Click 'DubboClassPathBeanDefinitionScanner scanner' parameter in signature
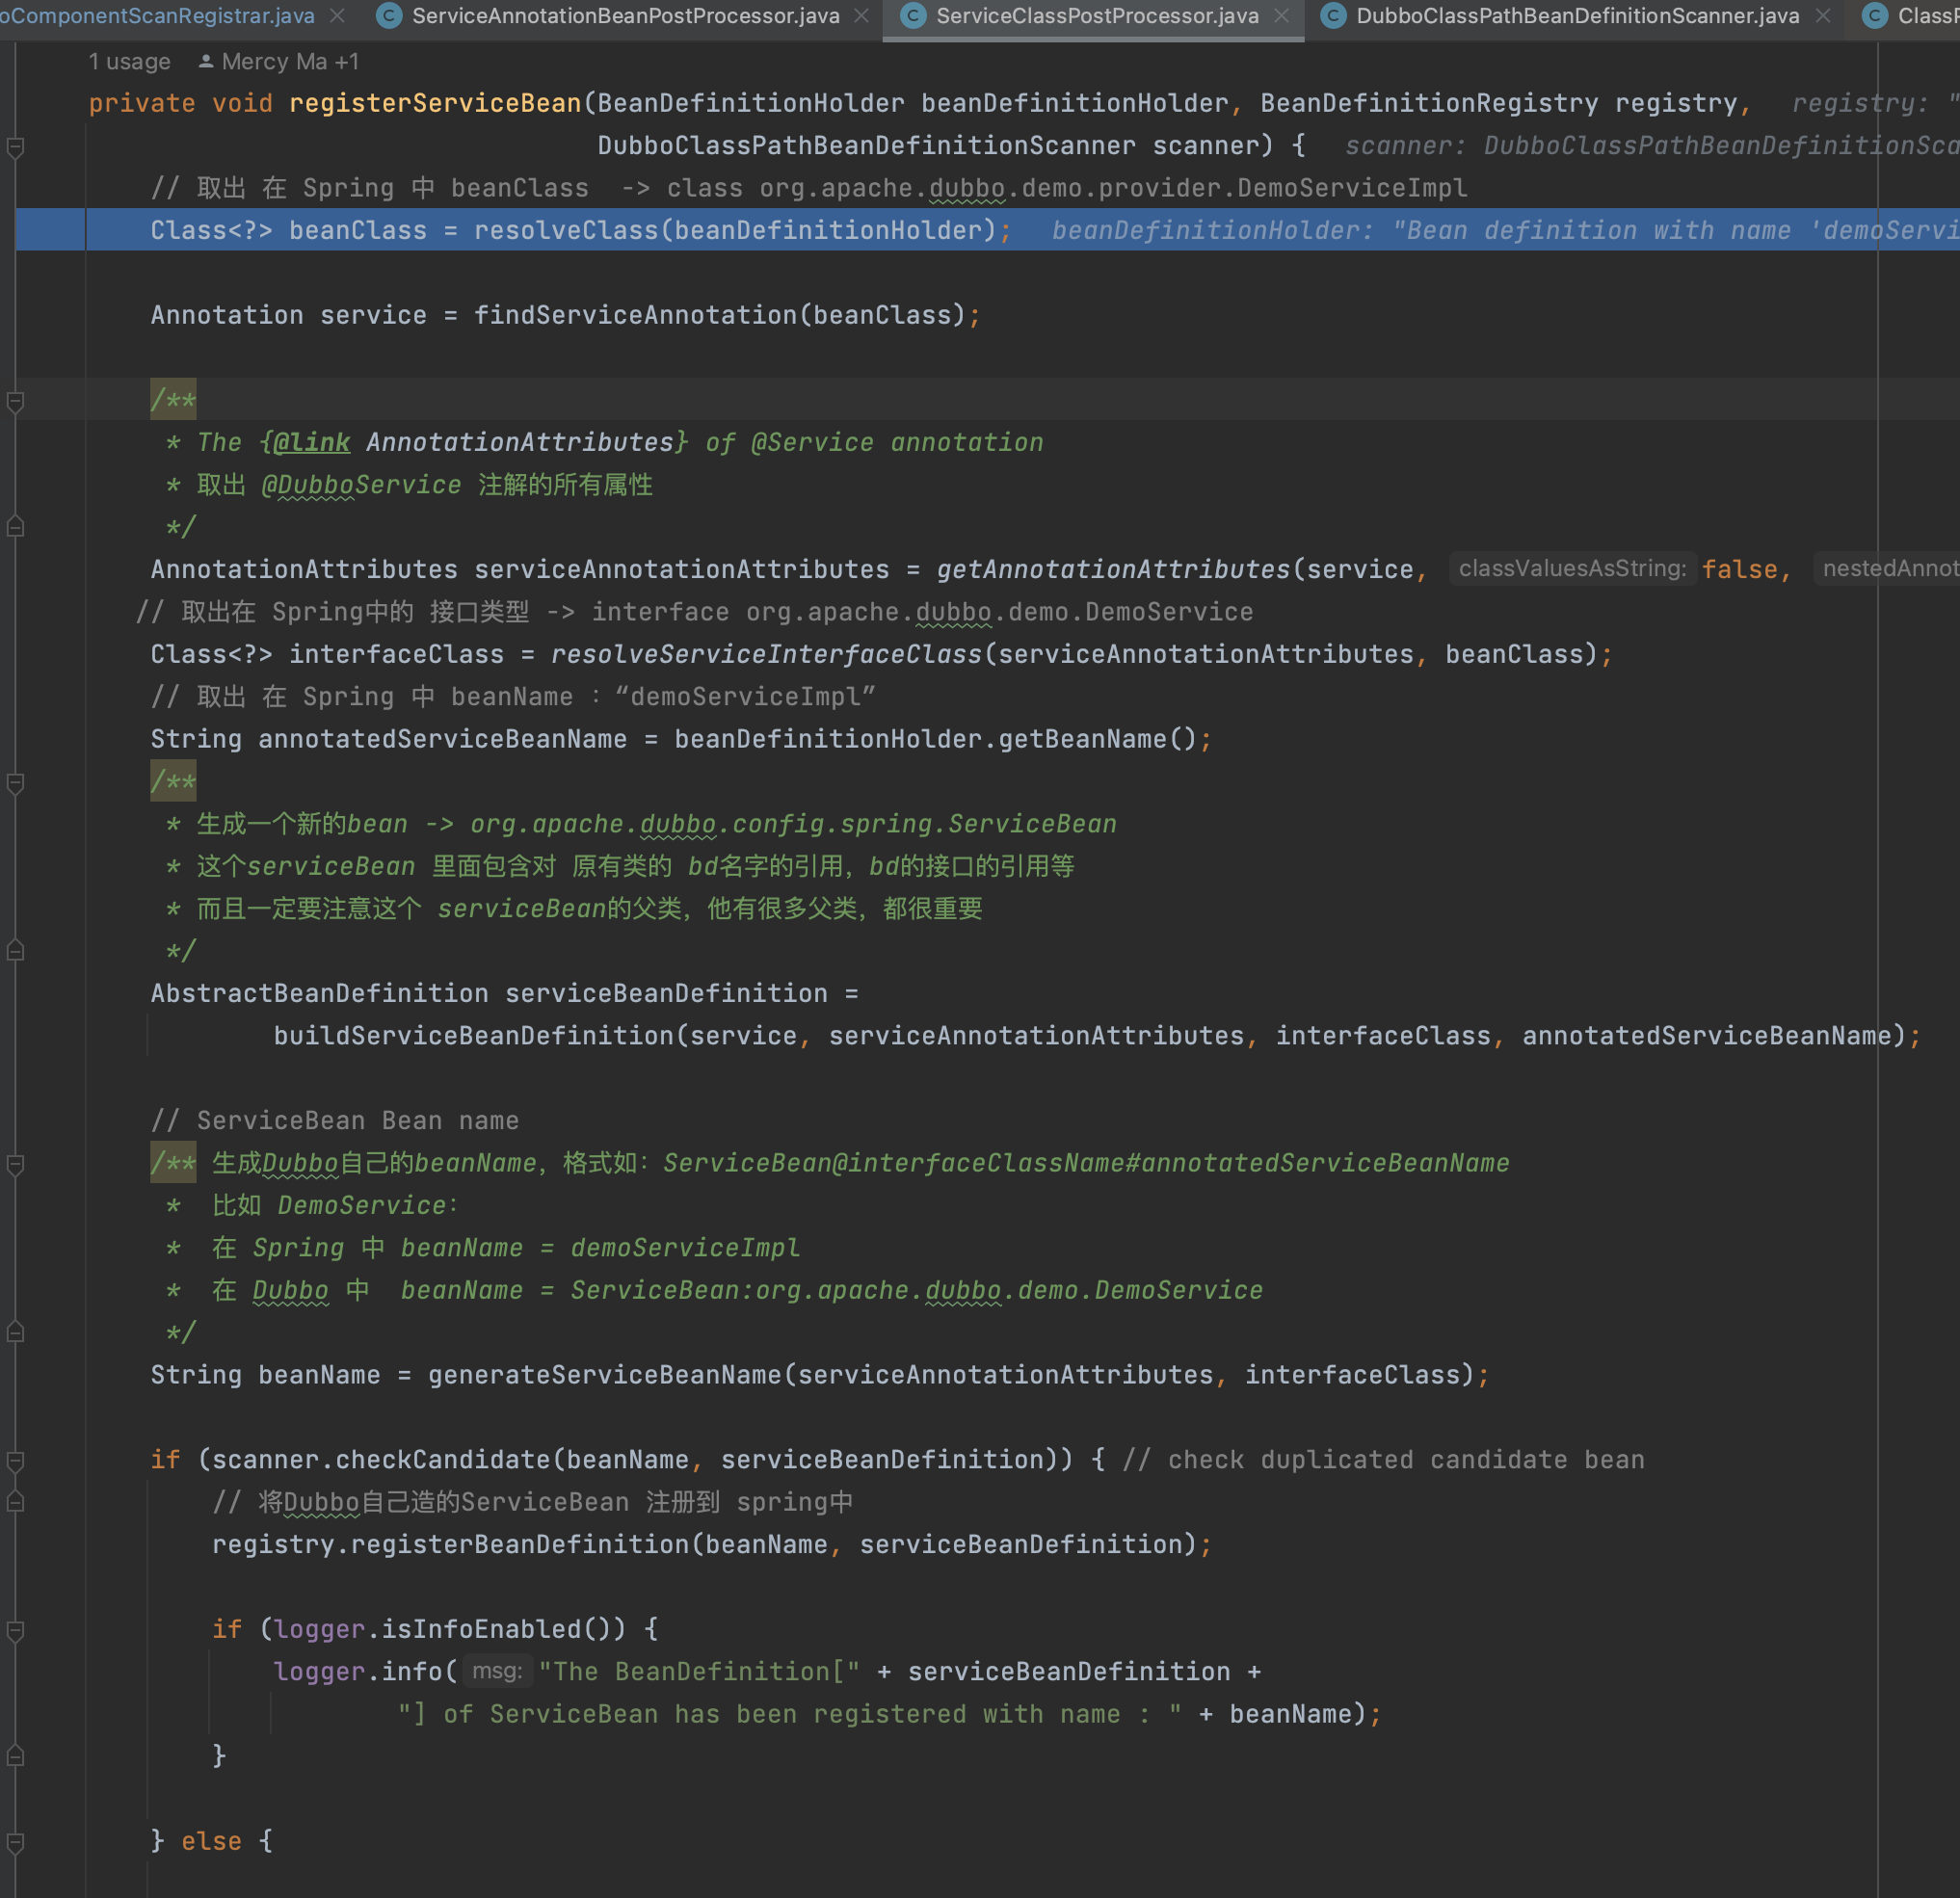Screen dimensions: 1960x1898 [928, 146]
